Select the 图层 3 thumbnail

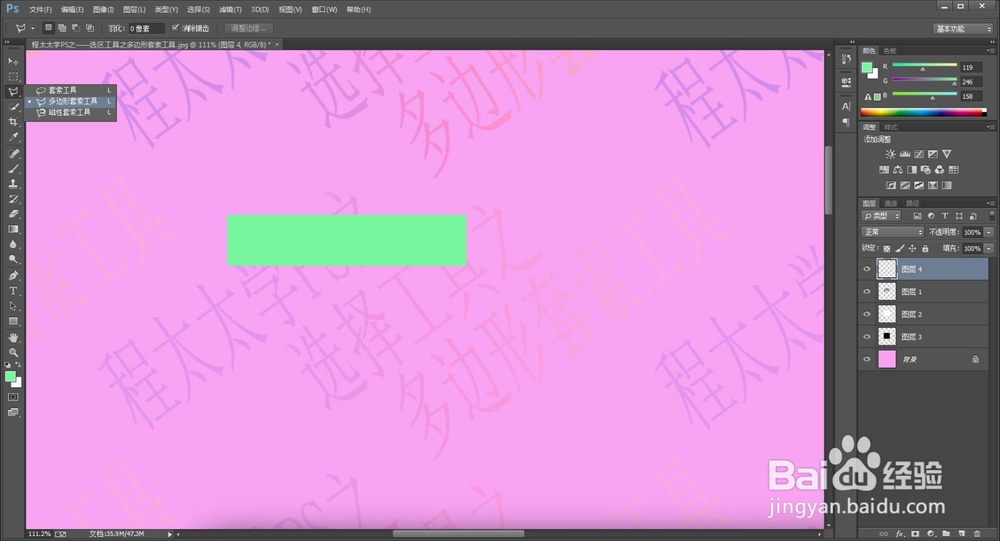click(x=887, y=336)
